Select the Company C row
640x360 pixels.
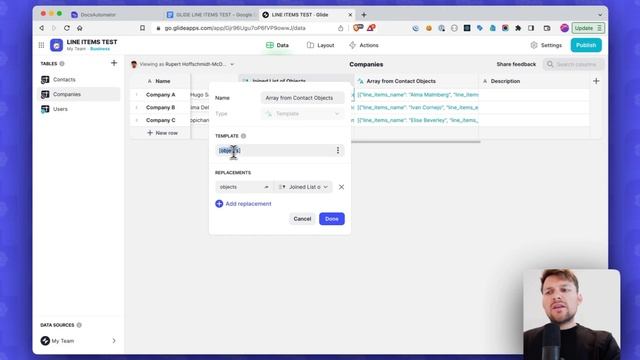point(160,120)
